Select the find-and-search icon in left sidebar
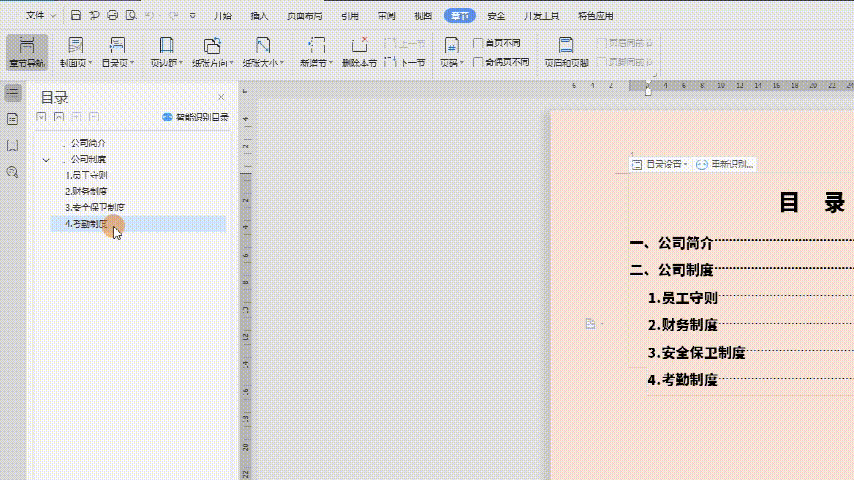The height and width of the screenshot is (480, 854). click(x=13, y=172)
